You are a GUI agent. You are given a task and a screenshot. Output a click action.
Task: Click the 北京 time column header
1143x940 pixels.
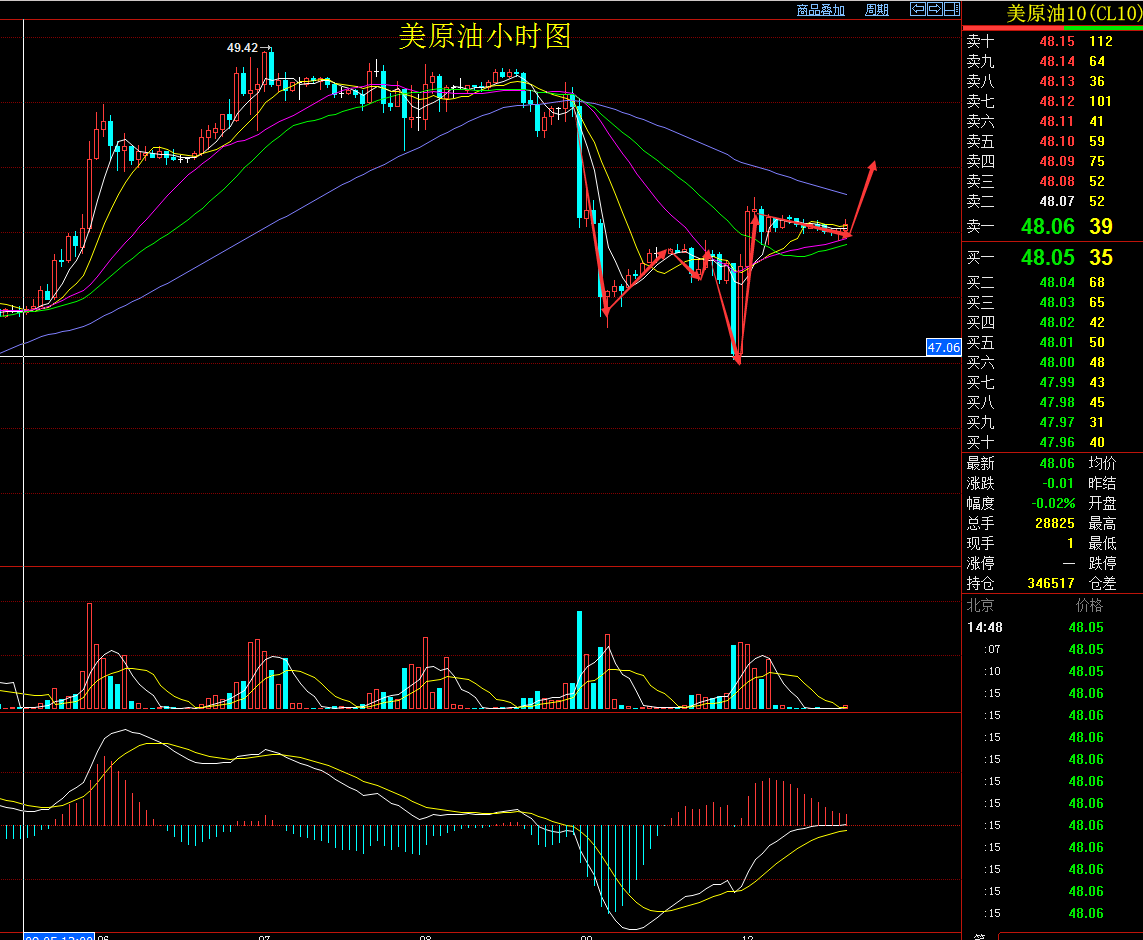pos(980,605)
